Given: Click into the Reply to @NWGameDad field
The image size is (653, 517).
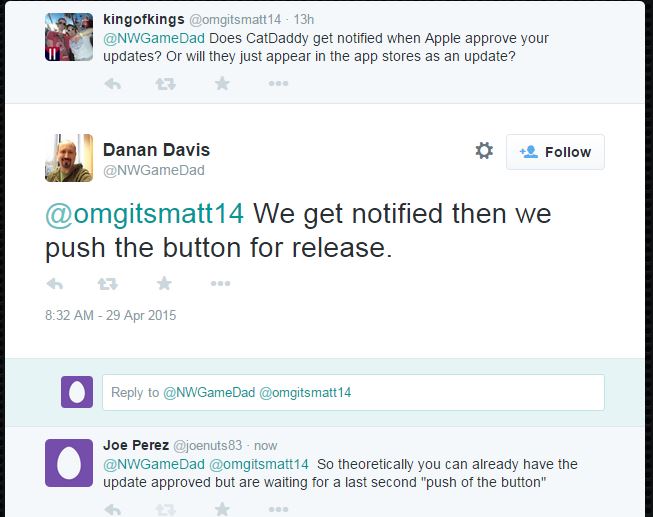Looking at the screenshot, I should [x=353, y=392].
